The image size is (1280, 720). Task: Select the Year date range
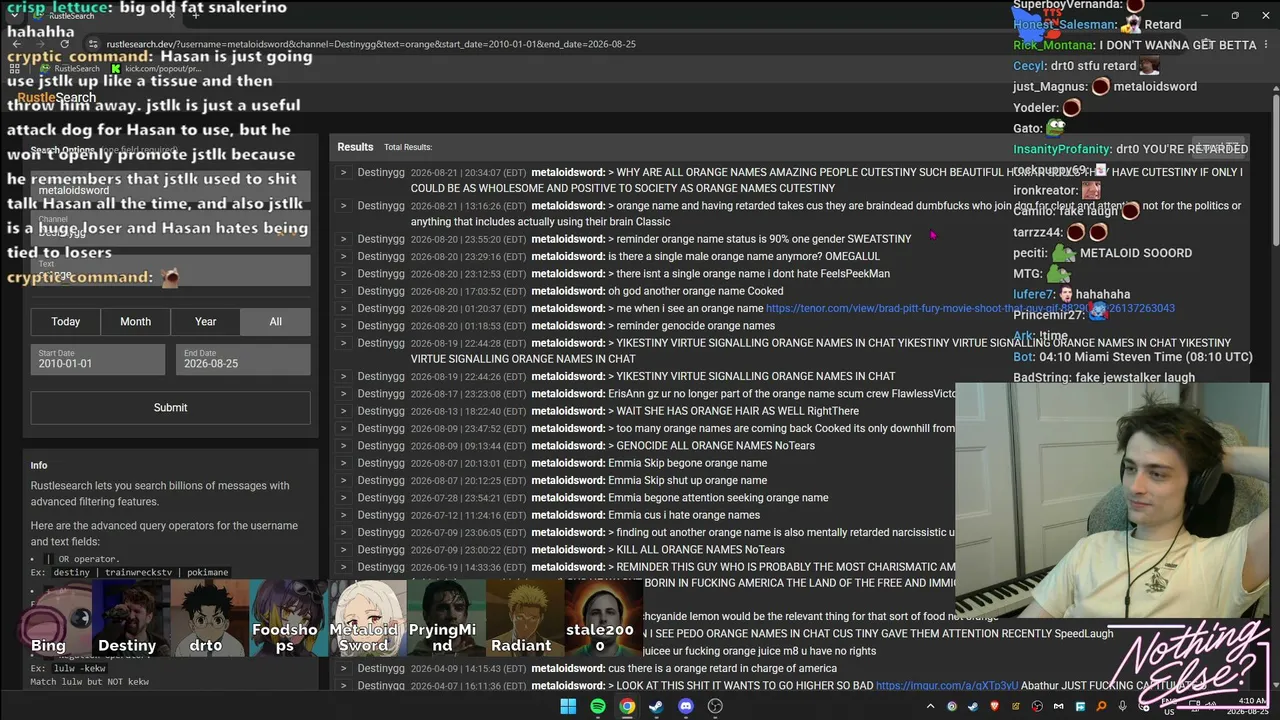click(206, 321)
